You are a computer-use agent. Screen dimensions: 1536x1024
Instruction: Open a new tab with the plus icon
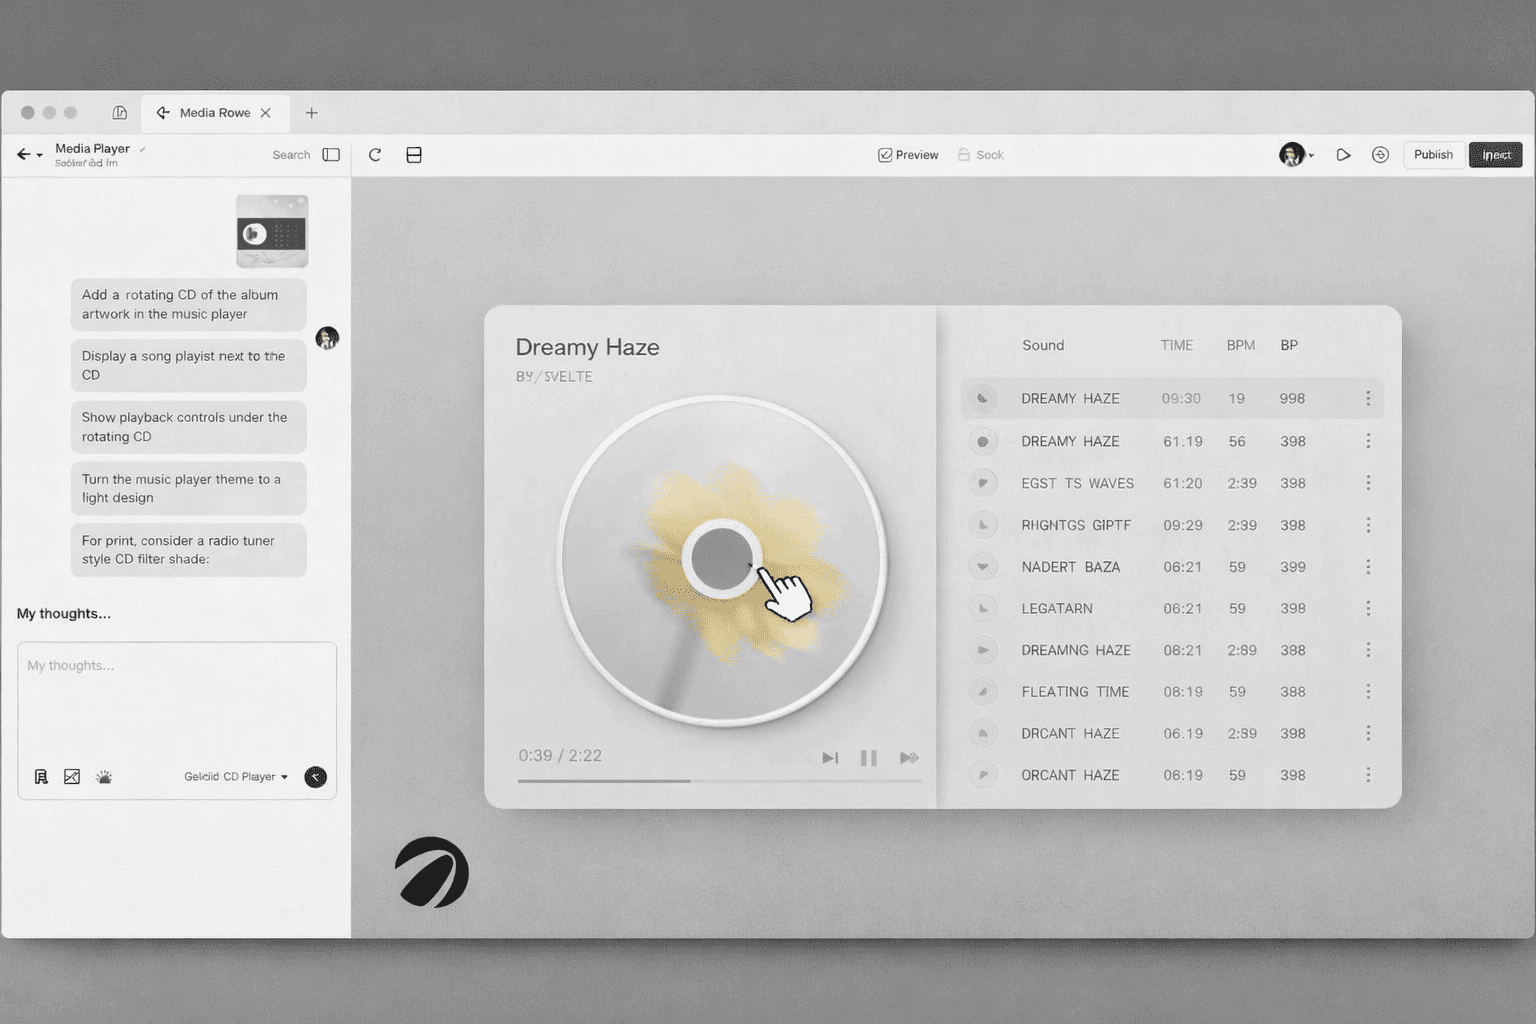(311, 113)
